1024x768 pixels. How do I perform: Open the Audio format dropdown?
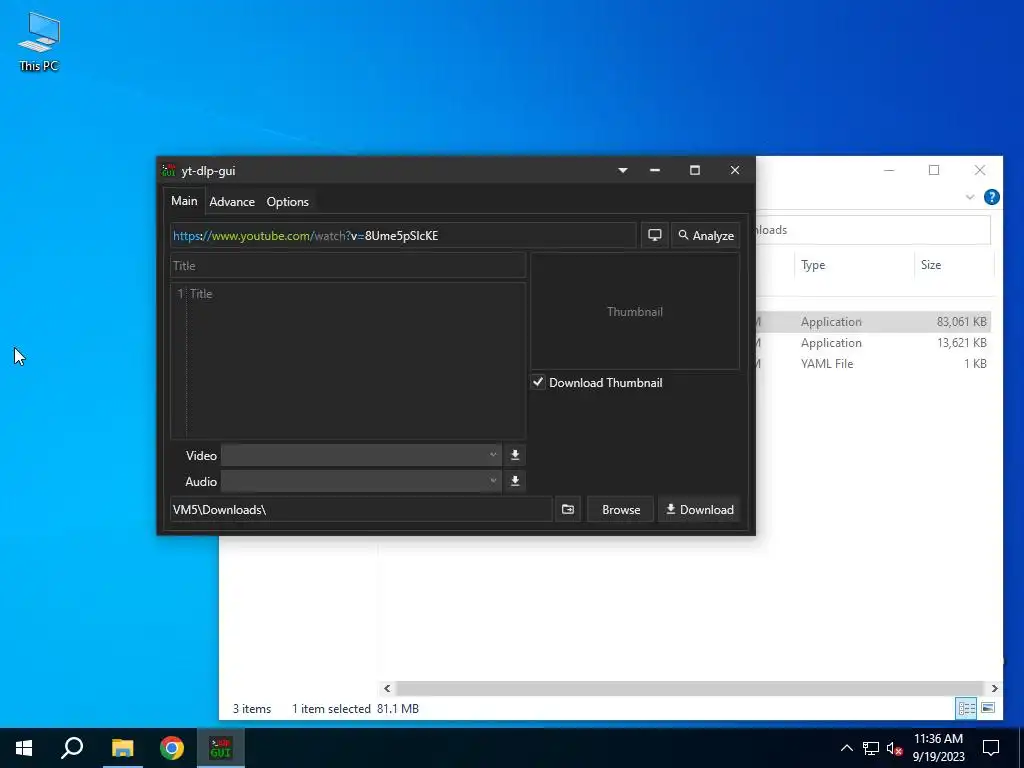click(x=361, y=481)
